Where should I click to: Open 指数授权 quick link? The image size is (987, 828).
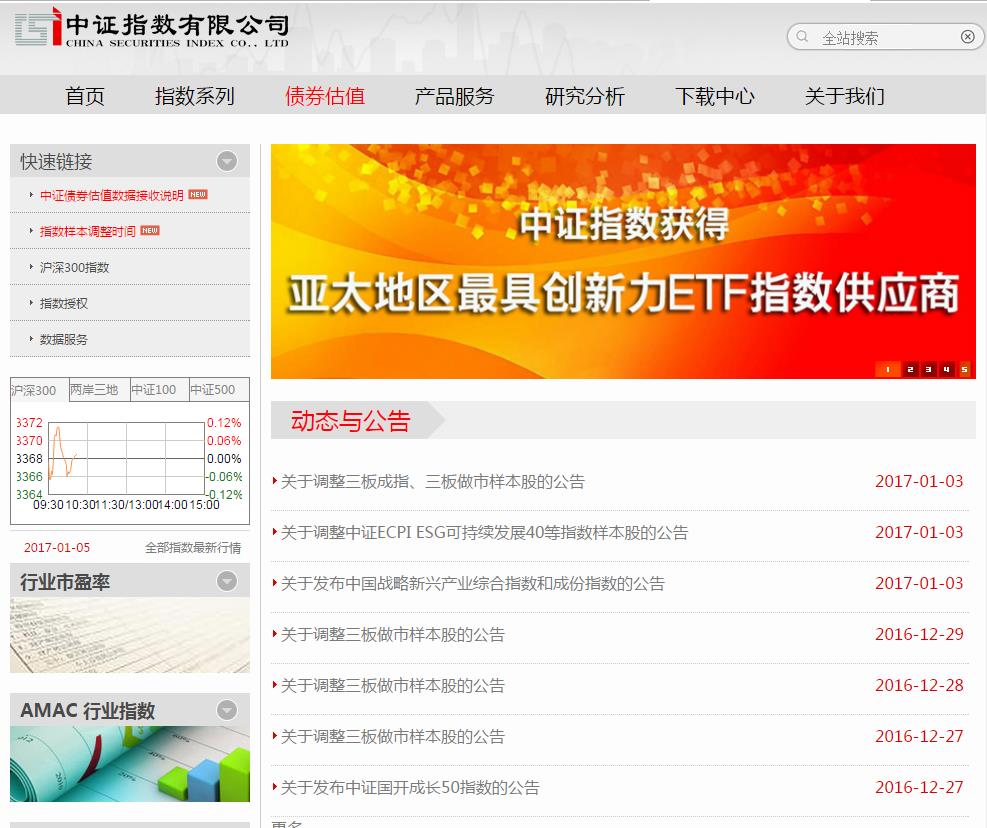click(64, 303)
